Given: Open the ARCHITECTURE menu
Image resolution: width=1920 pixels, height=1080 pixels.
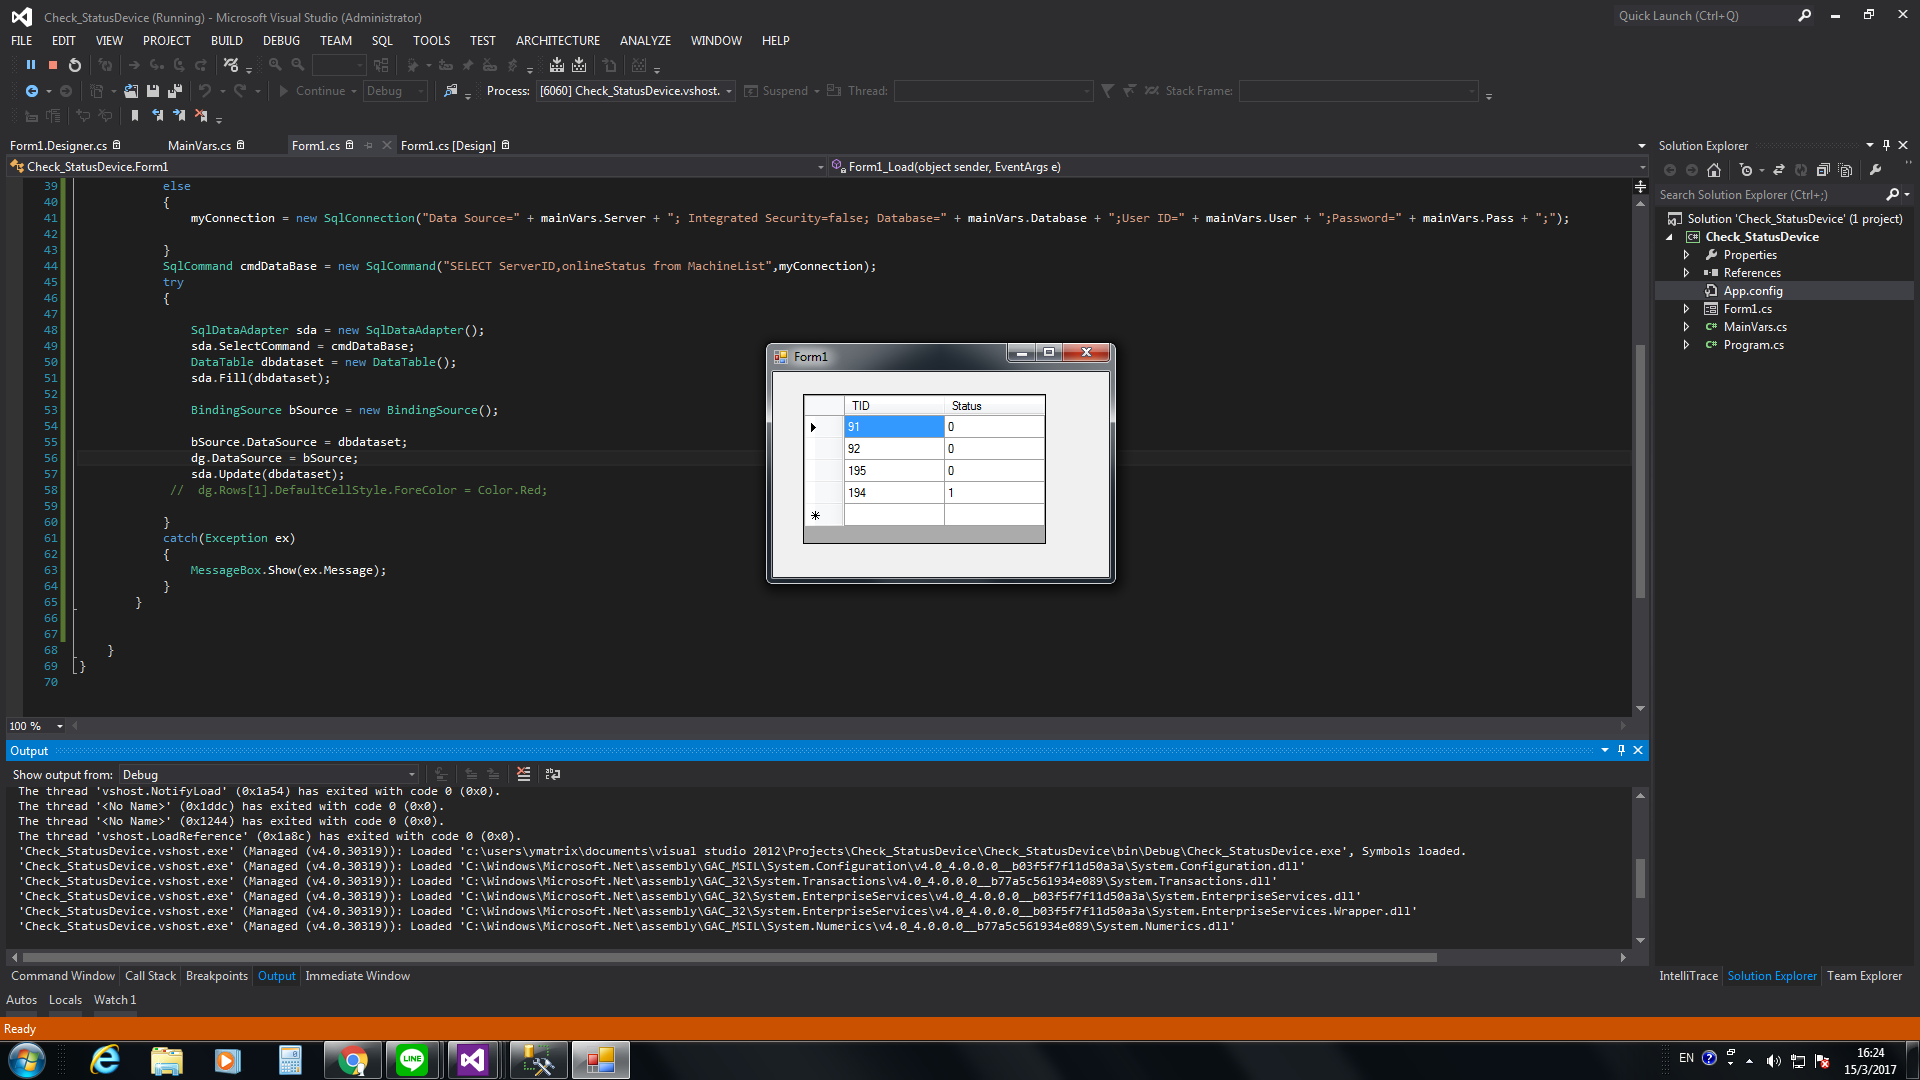Looking at the screenshot, I should (558, 41).
